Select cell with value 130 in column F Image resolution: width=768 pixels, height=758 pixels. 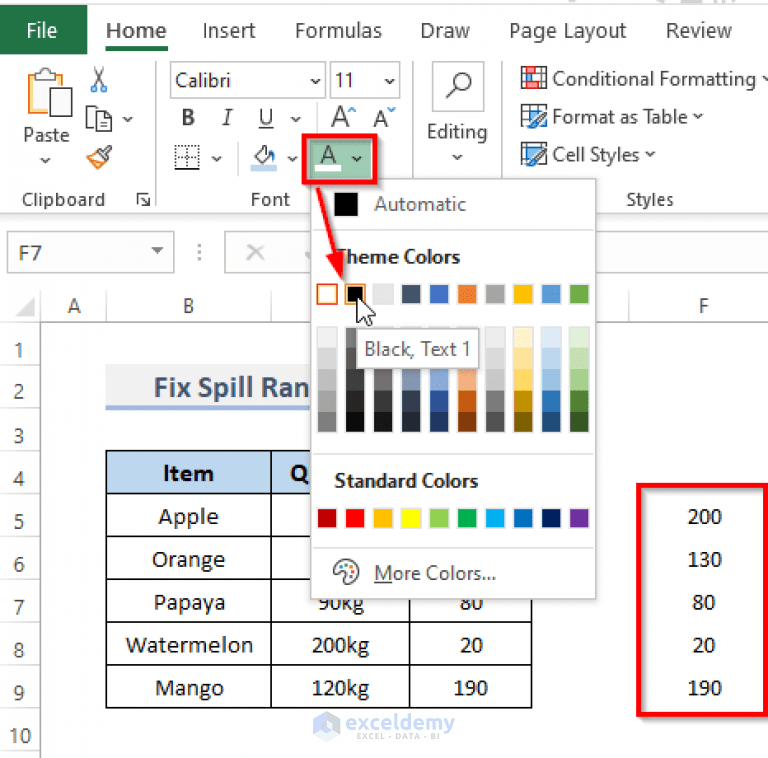pyautogui.click(x=704, y=559)
